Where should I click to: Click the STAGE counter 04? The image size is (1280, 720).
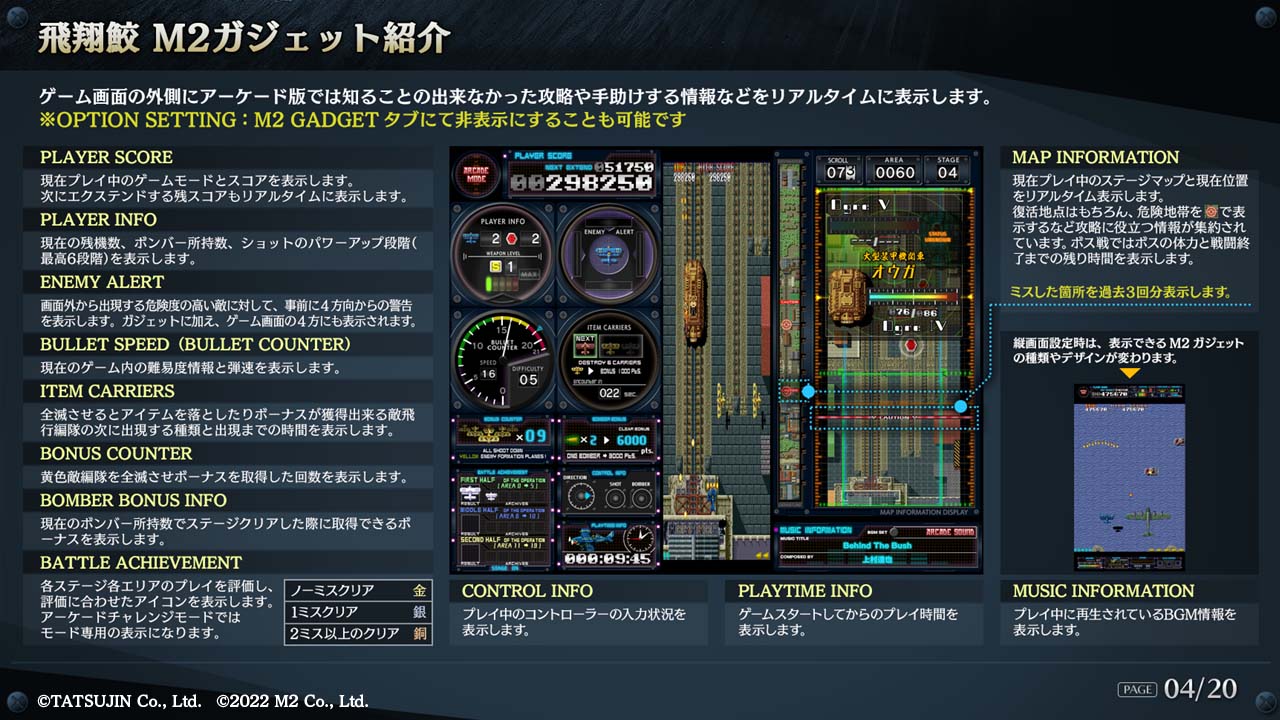click(x=947, y=172)
